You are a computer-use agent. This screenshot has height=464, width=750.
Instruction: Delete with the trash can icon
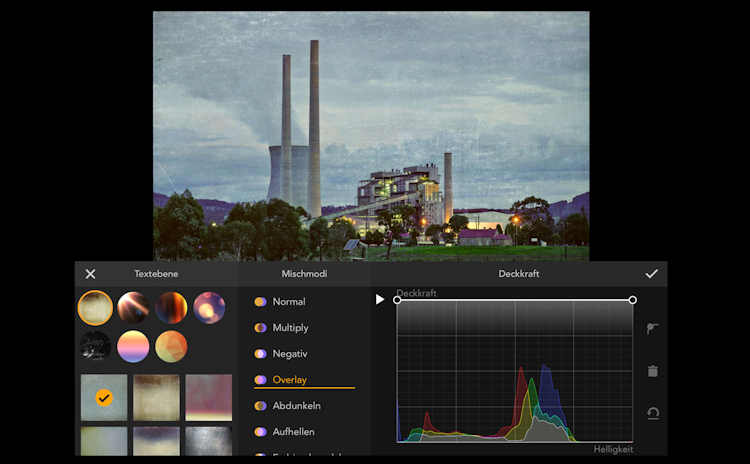point(653,371)
